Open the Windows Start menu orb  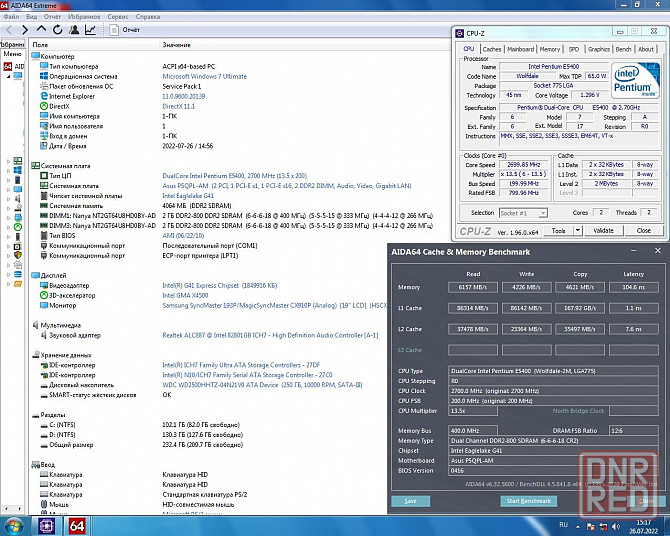(13, 525)
